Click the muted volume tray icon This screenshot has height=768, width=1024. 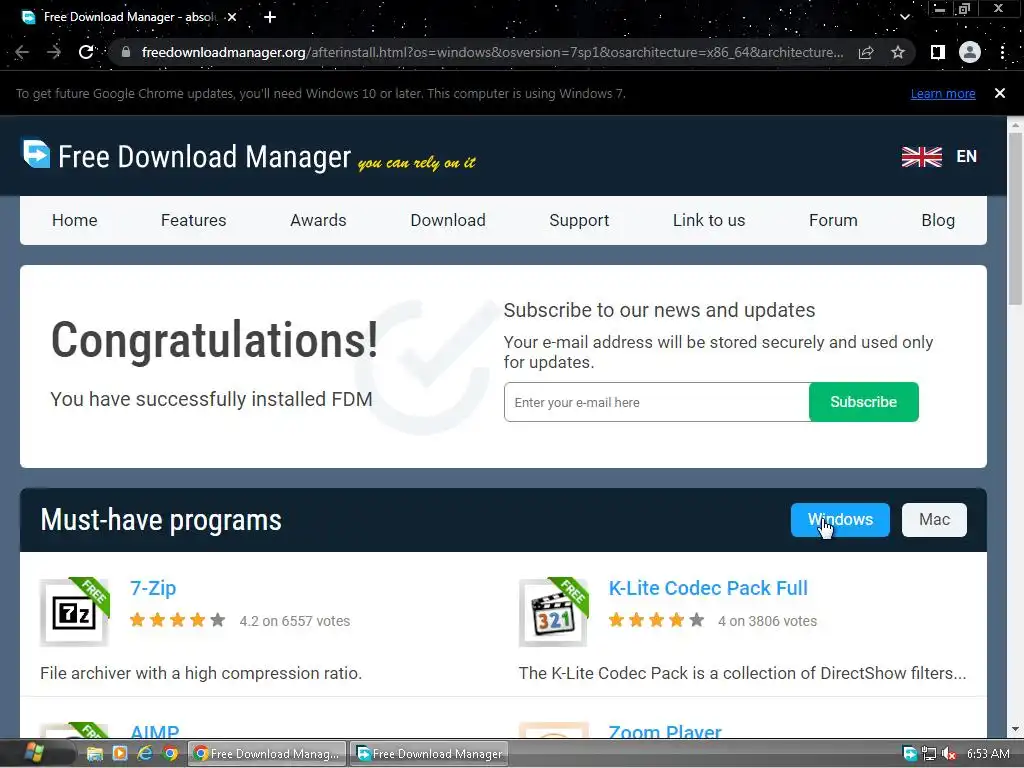pyautogui.click(x=949, y=754)
